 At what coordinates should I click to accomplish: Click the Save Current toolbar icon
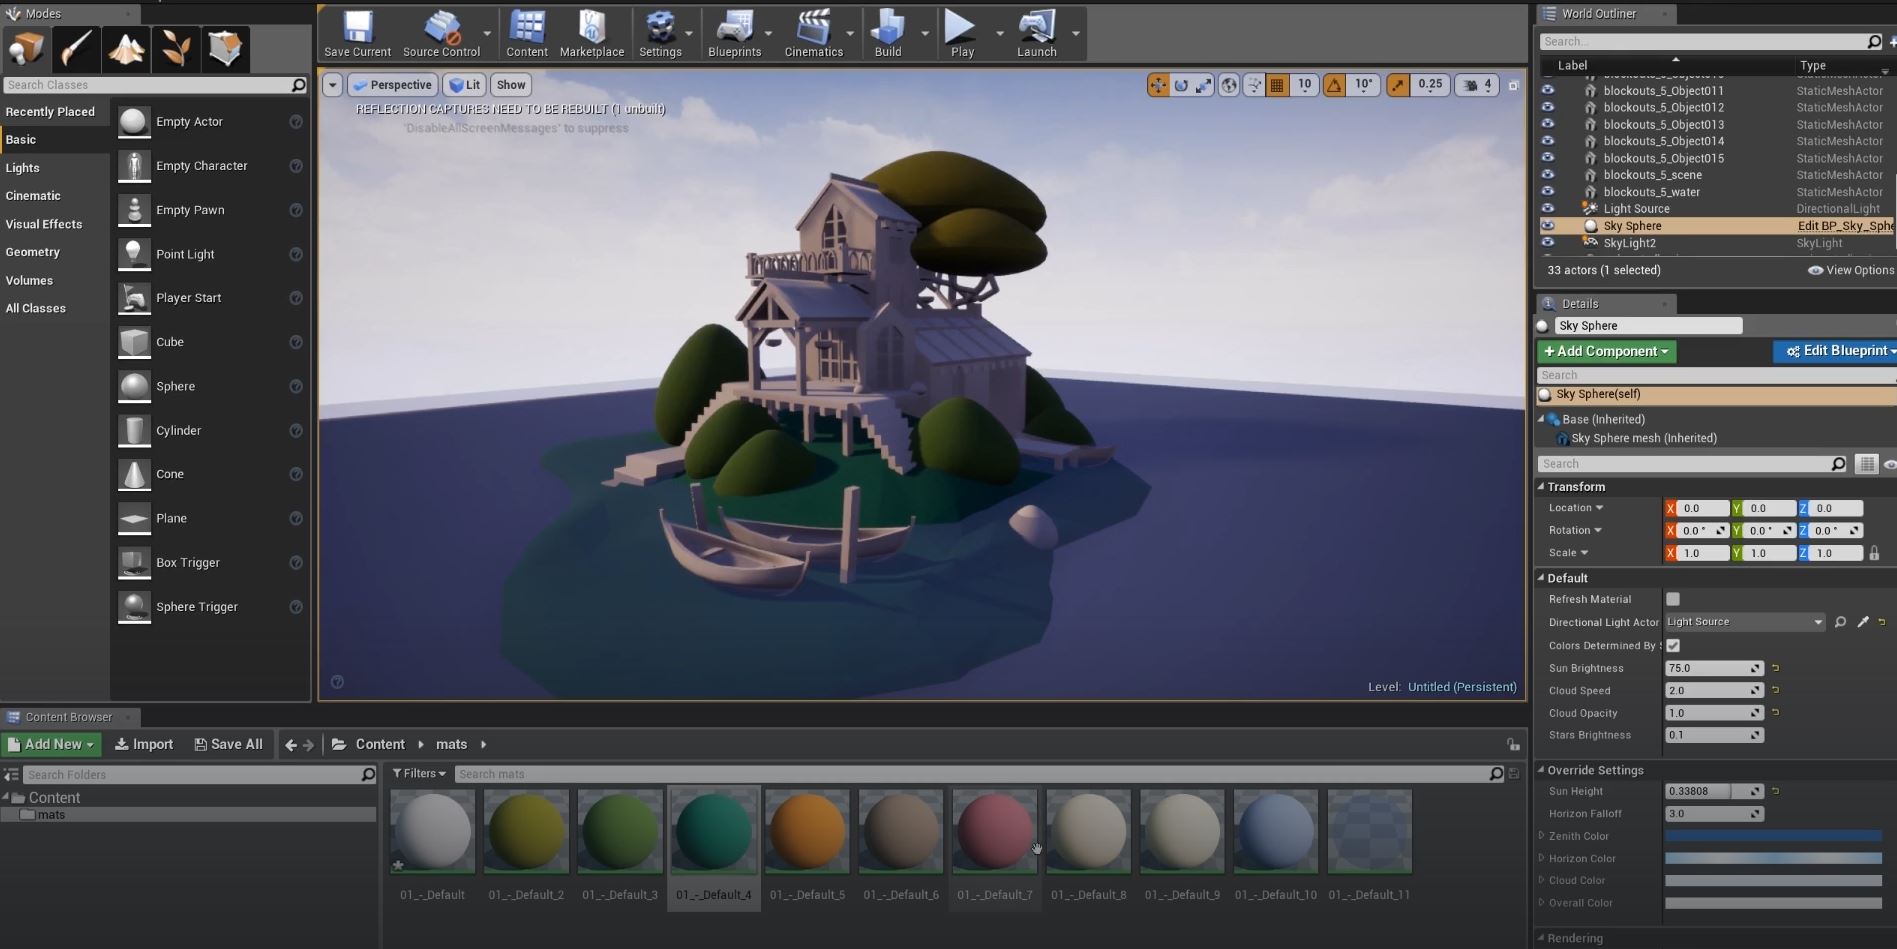[x=357, y=34]
